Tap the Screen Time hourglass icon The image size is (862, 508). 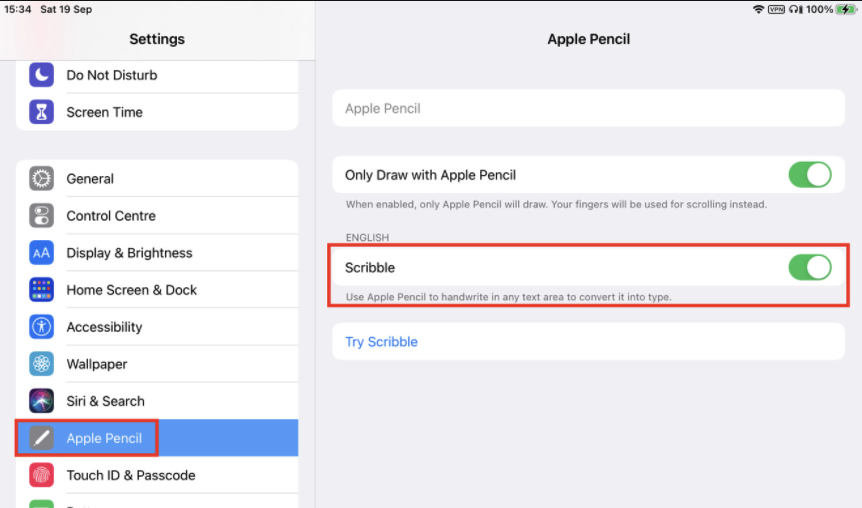[41, 112]
